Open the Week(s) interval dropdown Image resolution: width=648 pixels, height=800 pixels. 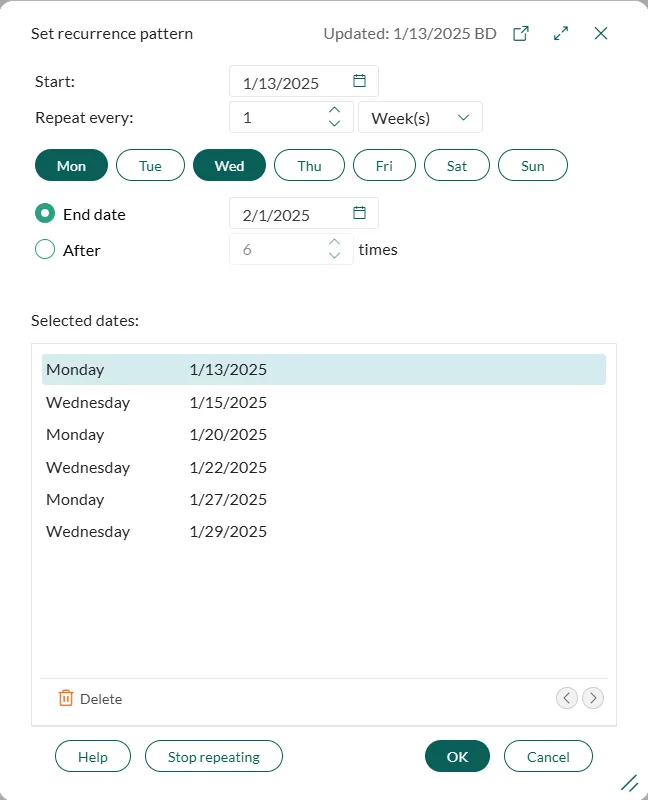coord(420,118)
